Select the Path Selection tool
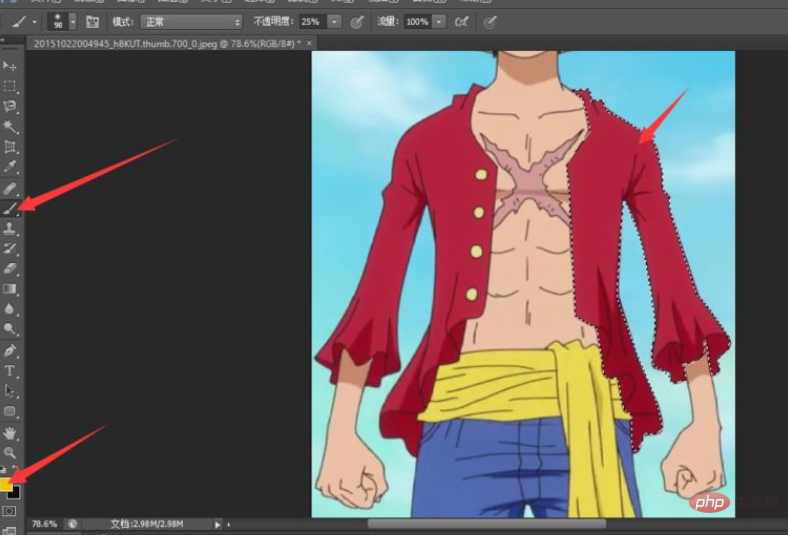 click(9, 391)
